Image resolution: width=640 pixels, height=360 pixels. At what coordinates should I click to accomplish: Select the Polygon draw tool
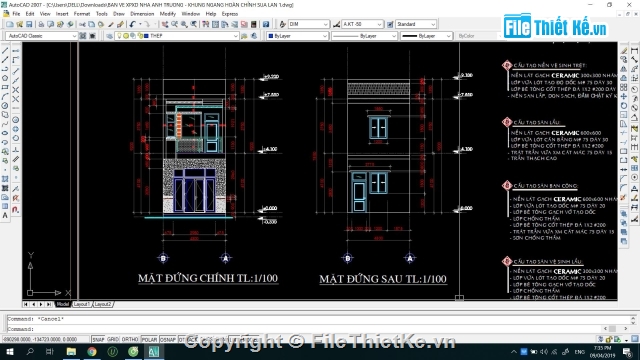(5, 78)
